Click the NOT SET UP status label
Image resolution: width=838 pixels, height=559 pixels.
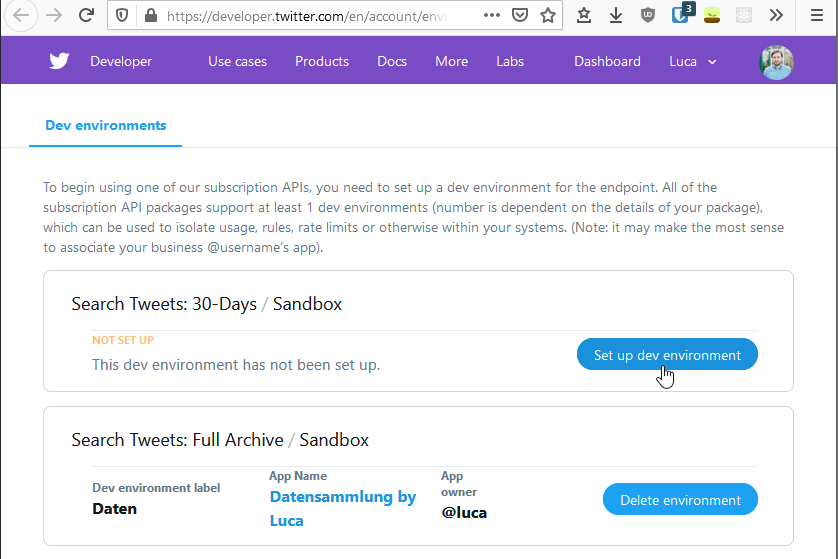(123, 340)
